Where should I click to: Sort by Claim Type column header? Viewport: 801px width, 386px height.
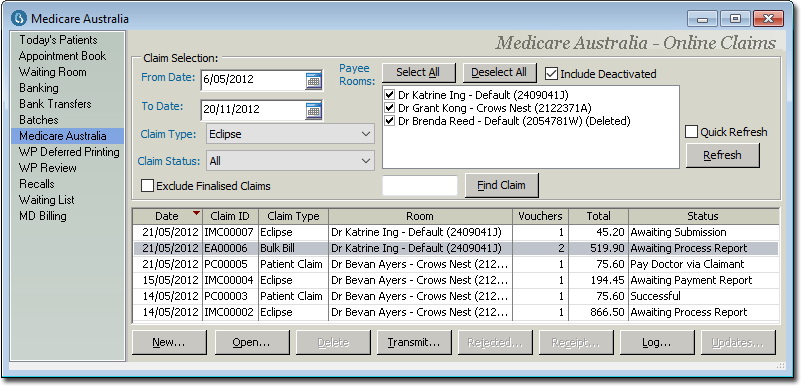click(x=293, y=216)
